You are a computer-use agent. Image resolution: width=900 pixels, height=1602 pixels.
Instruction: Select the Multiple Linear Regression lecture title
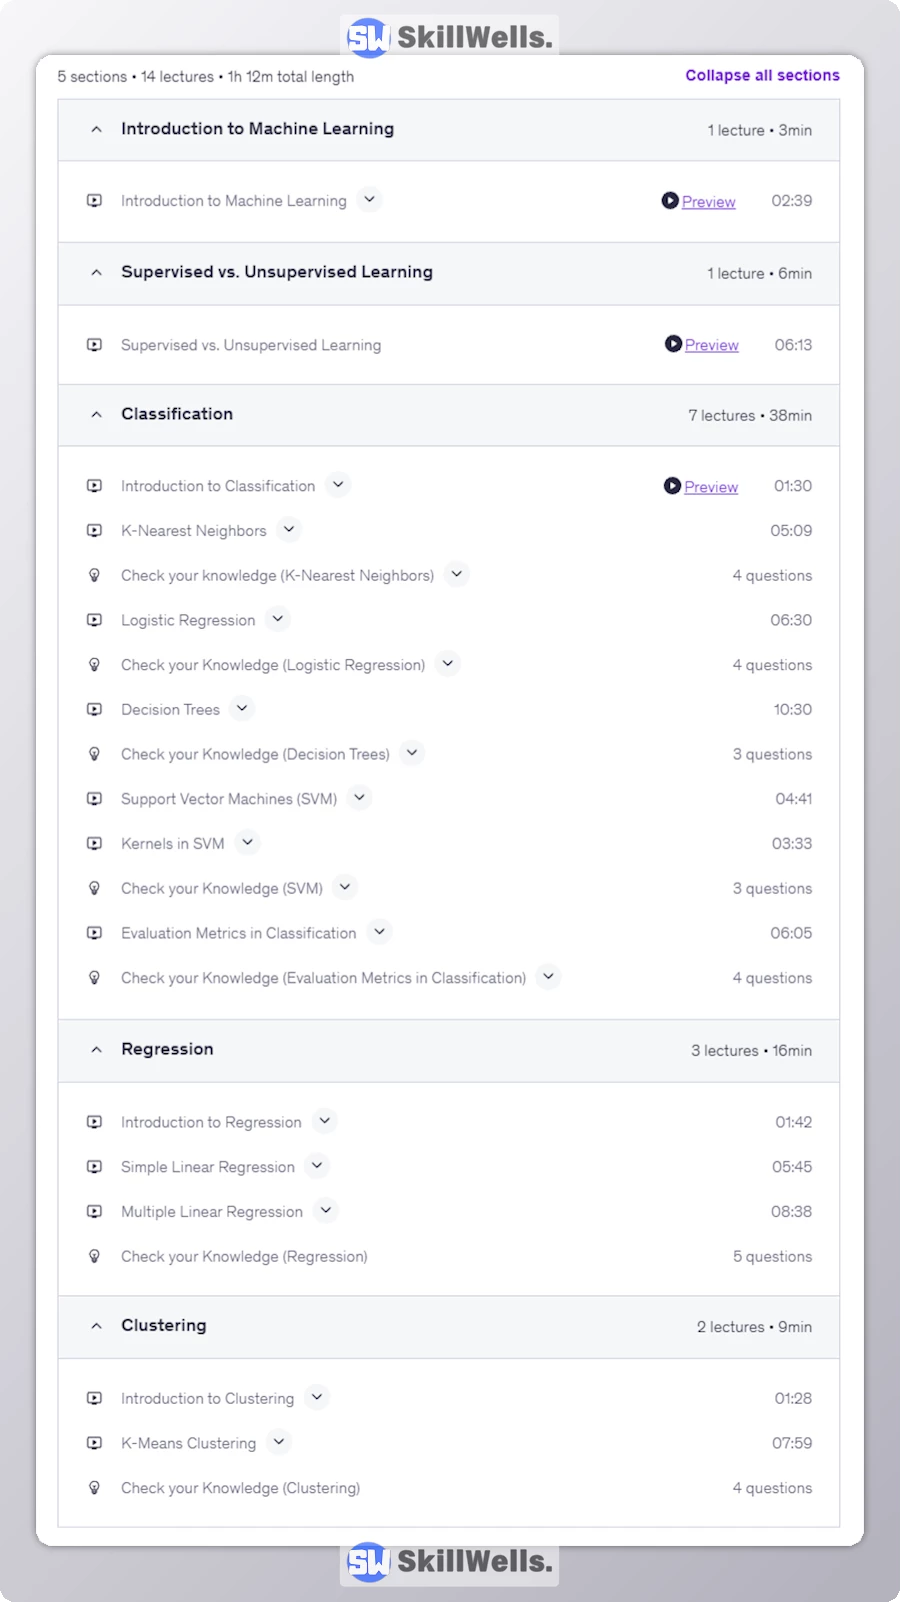coord(212,1212)
